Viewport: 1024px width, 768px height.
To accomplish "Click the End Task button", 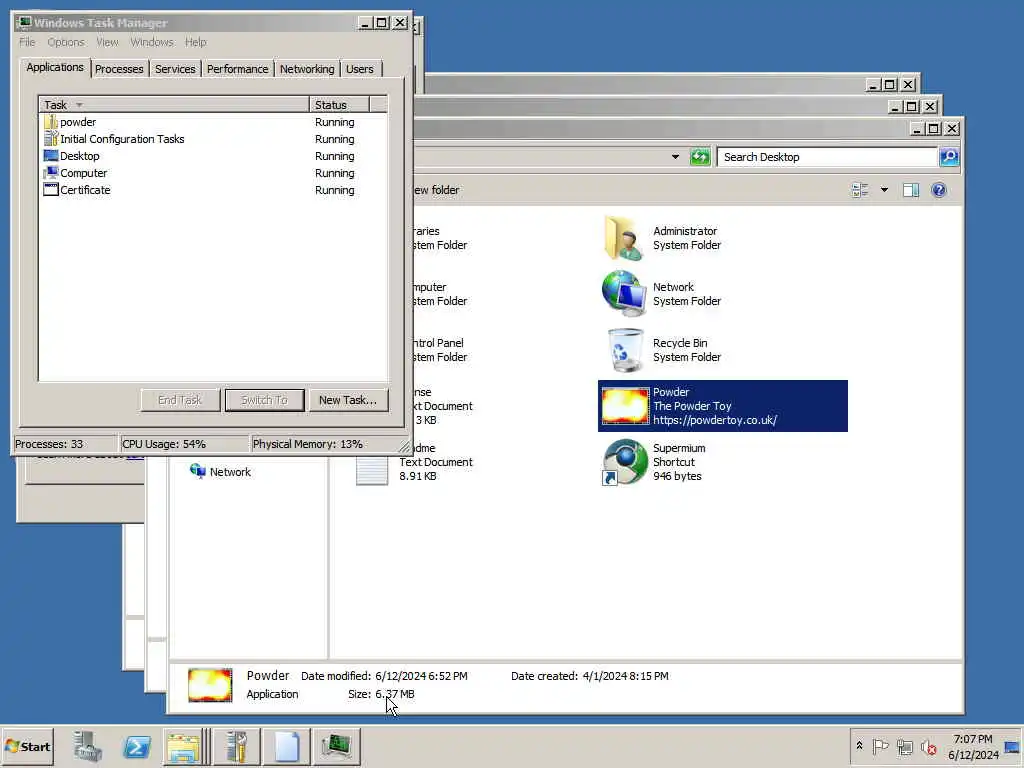I will pos(180,400).
